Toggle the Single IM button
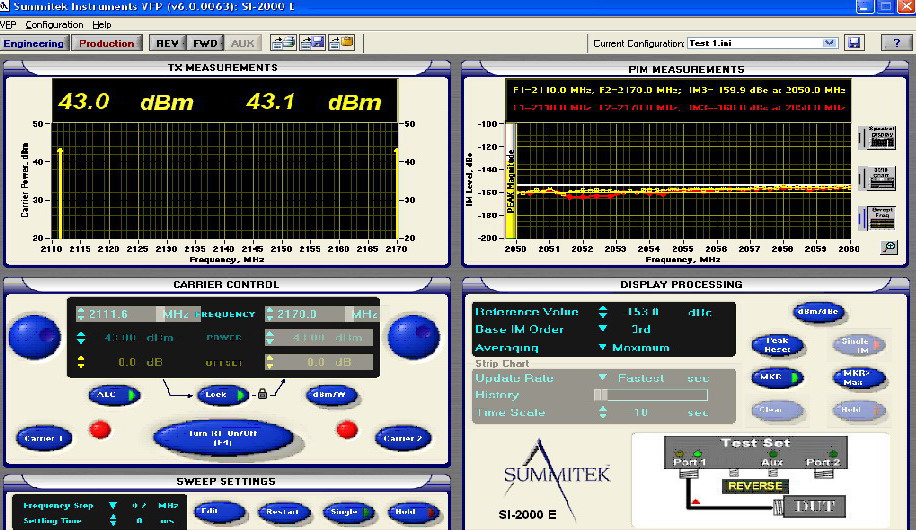The image size is (916, 530). point(859,345)
